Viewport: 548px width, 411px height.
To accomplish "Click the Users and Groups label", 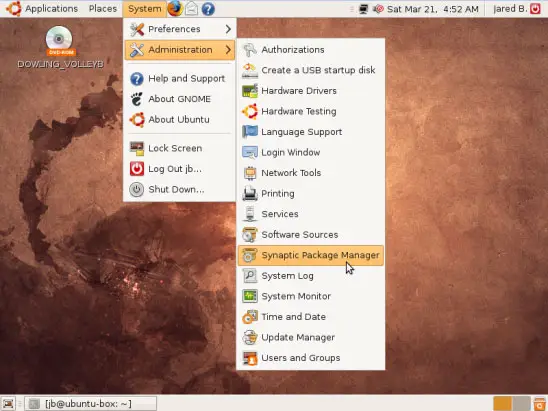I will [301, 358].
